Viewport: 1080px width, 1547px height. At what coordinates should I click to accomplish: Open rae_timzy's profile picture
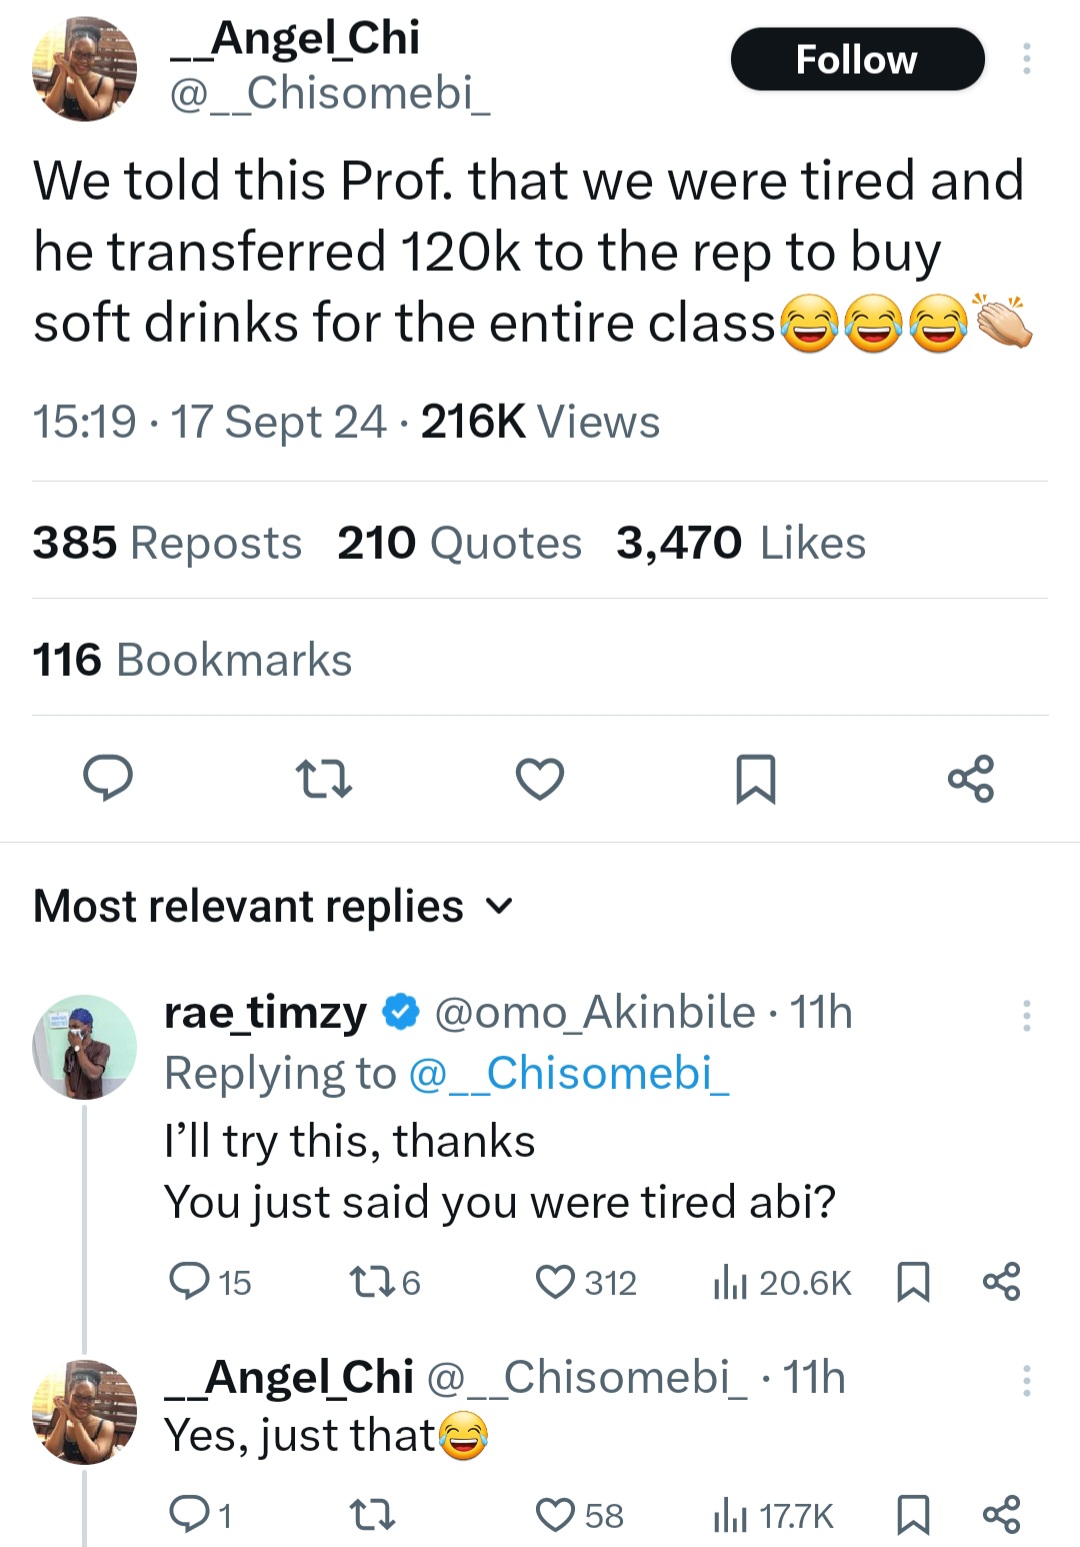pyautogui.click(x=84, y=1047)
